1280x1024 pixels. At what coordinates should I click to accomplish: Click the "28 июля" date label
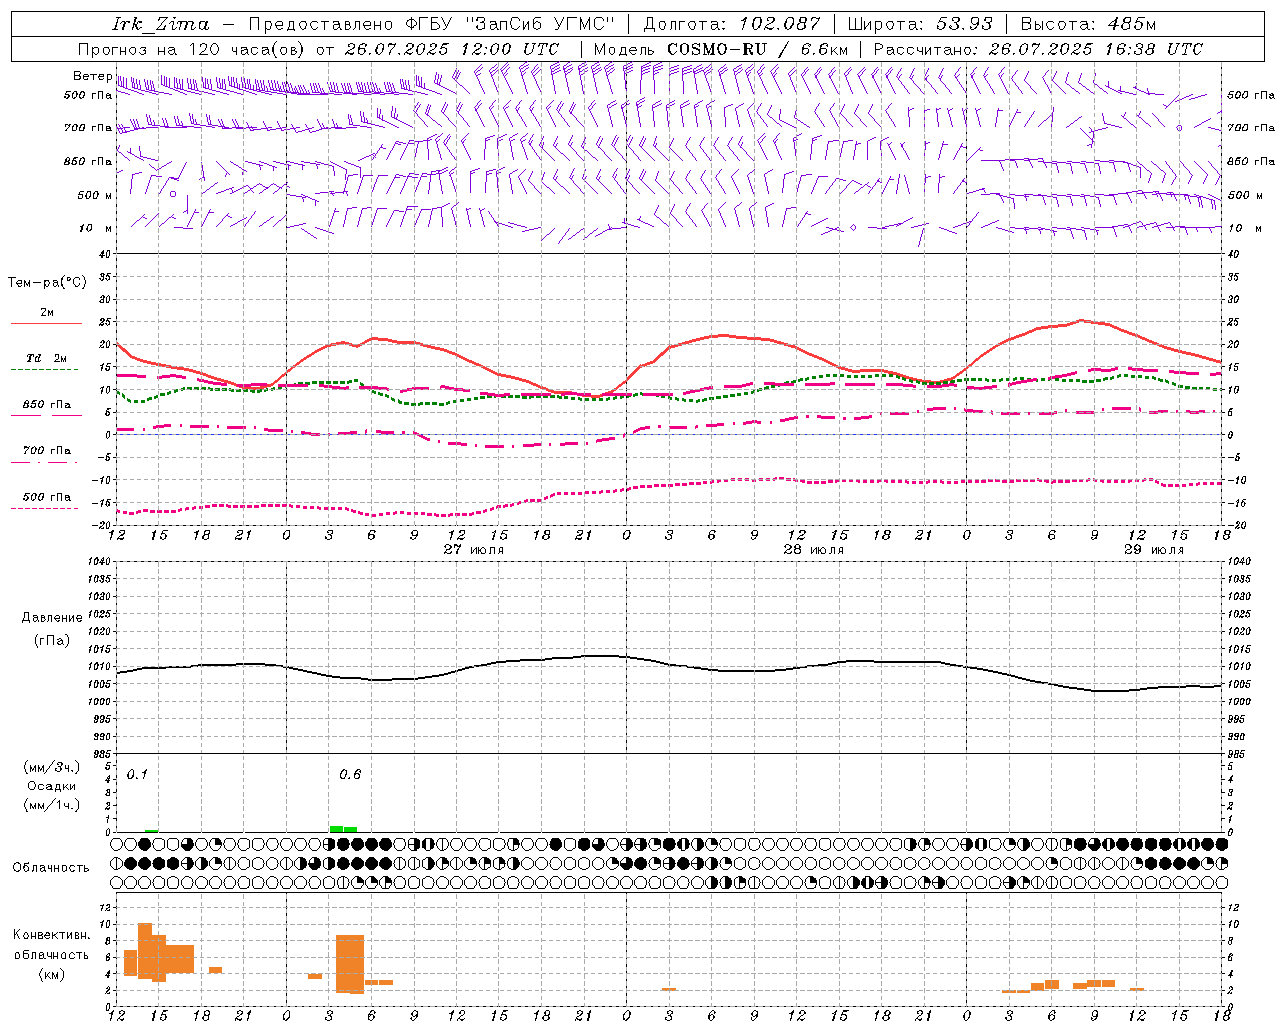coord(813,550)
